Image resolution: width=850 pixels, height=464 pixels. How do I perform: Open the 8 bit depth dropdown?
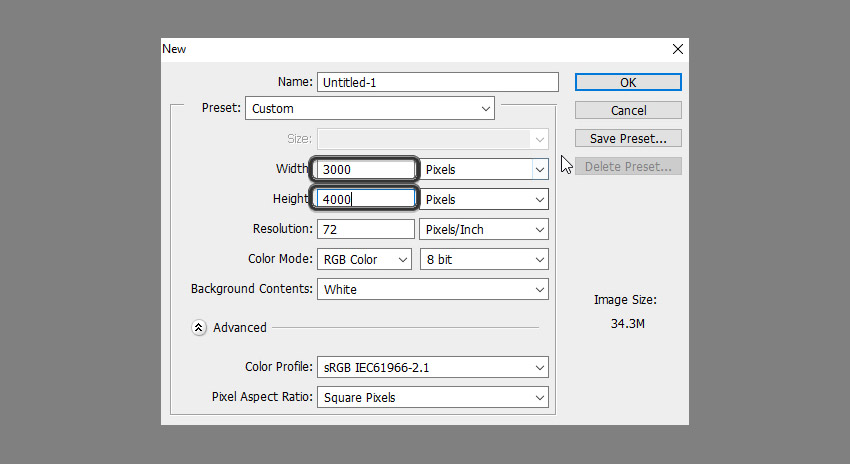click(x=484, y=259)
